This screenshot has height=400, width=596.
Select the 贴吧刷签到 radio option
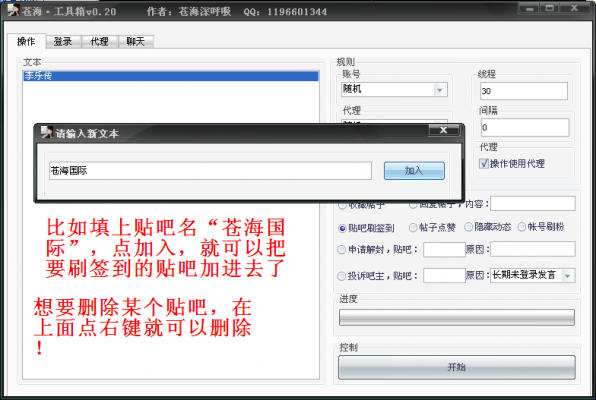[342, 228]
